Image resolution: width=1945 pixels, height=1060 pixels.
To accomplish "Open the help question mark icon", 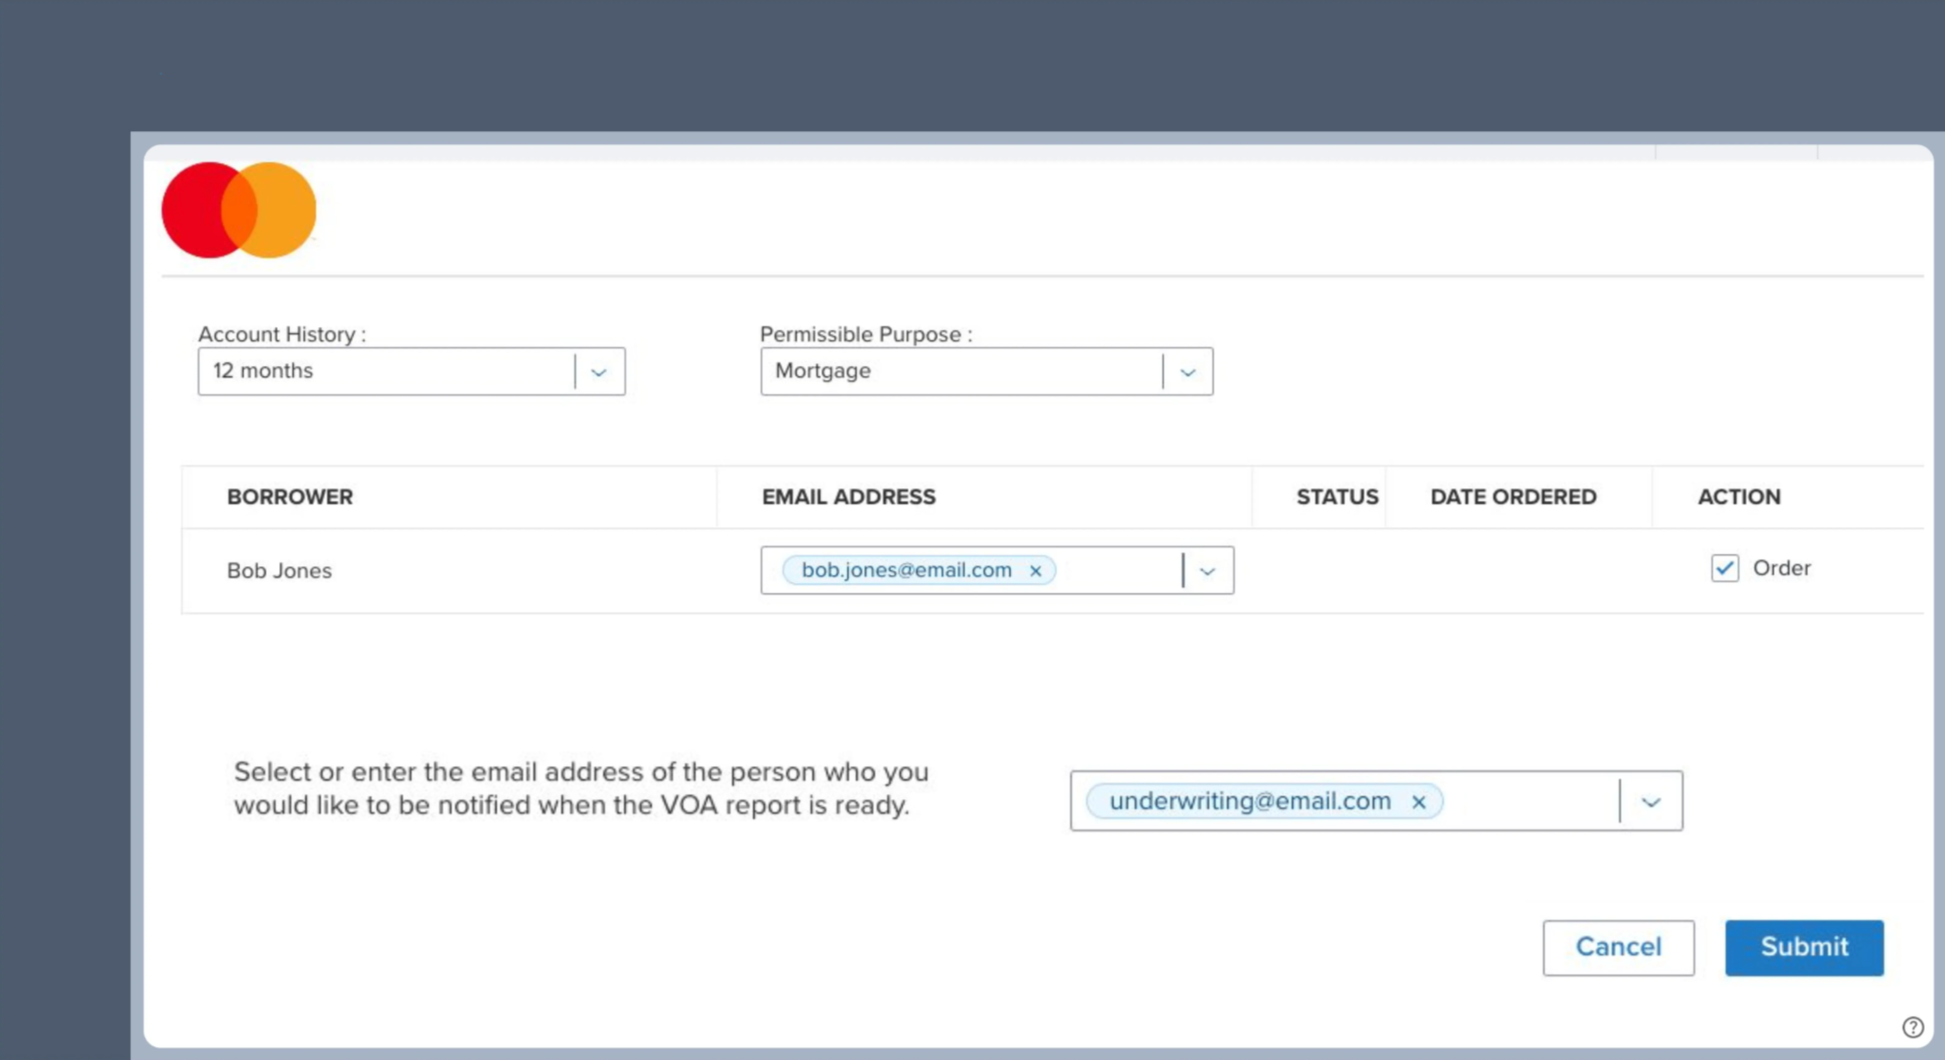I will 1913,1027.
